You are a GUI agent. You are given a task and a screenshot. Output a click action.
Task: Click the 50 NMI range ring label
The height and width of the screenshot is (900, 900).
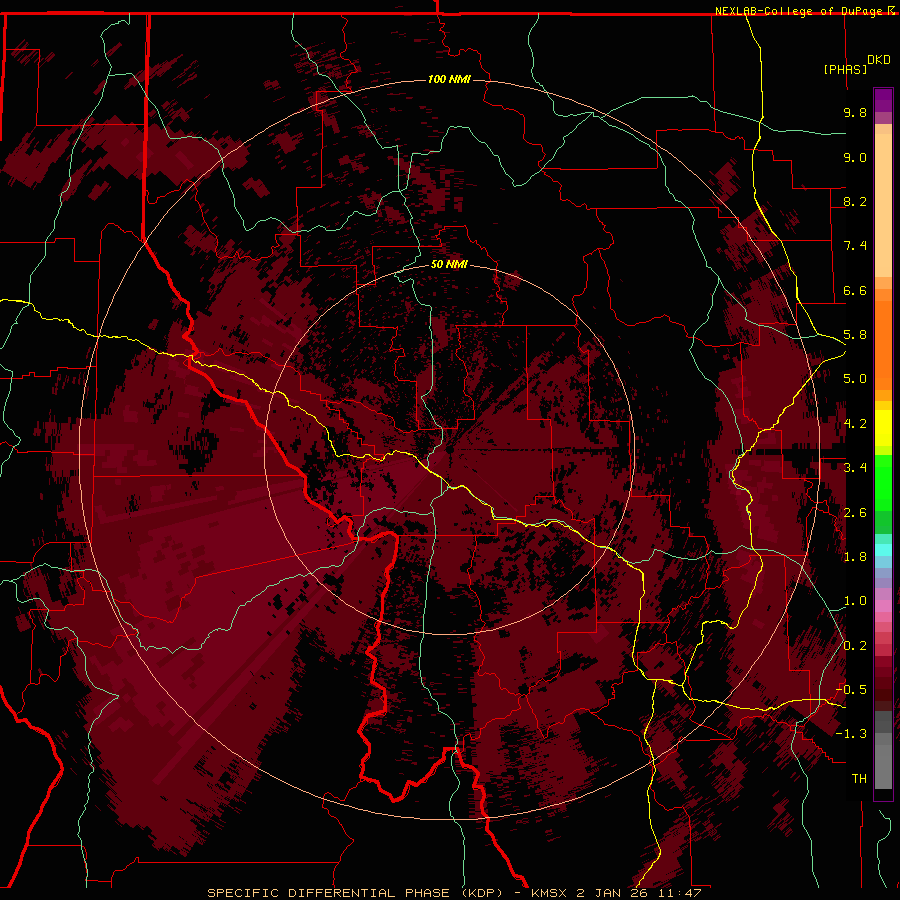(449, 264)
